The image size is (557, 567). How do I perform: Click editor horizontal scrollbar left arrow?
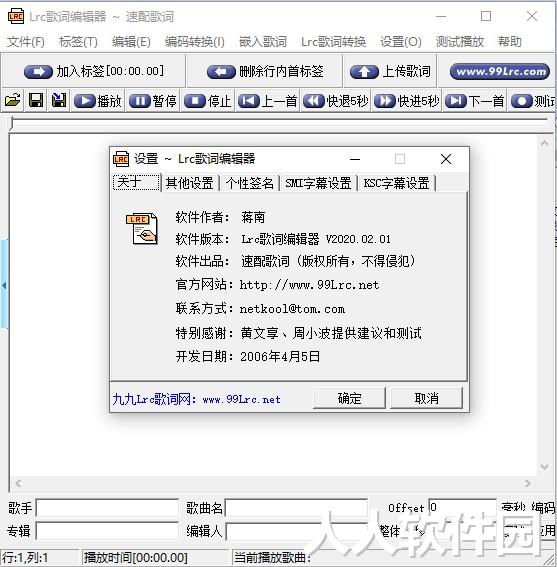click(x=19, y=483)
